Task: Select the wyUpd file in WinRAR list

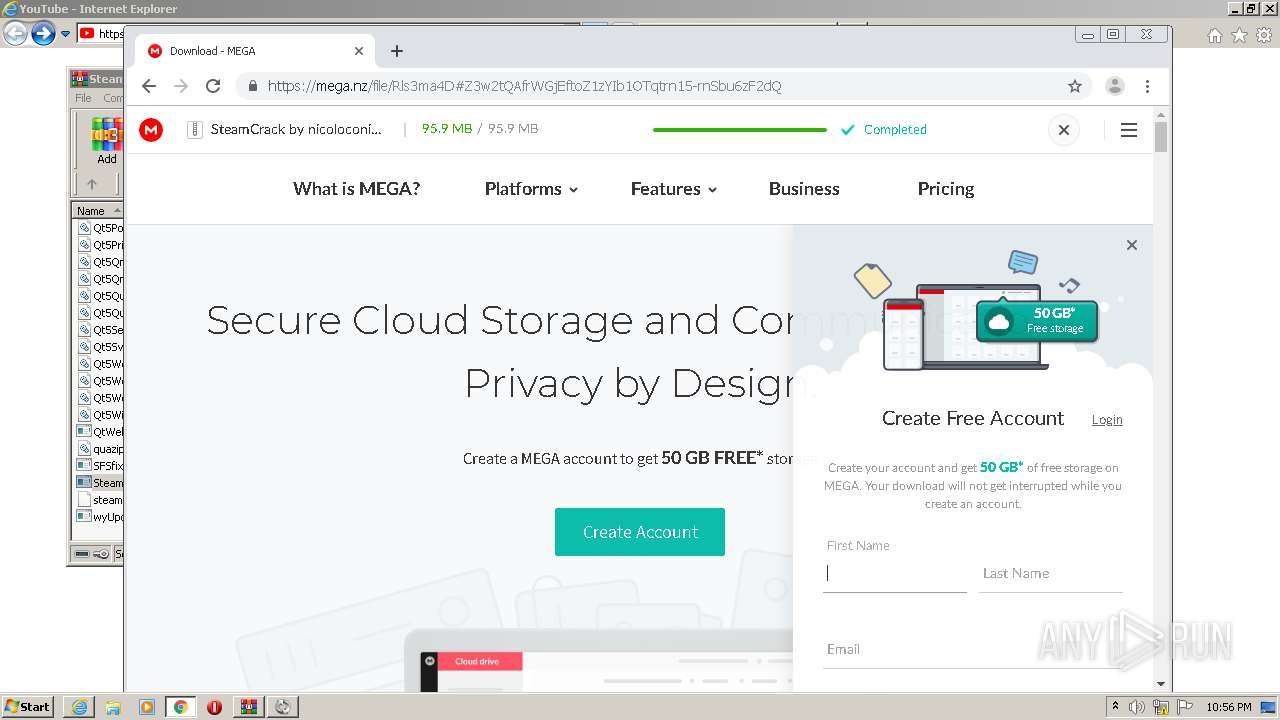Action: [x=100, y=517]
